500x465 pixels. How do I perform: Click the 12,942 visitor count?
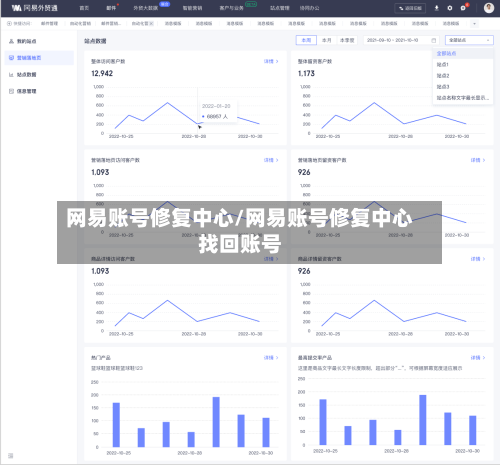102,73
